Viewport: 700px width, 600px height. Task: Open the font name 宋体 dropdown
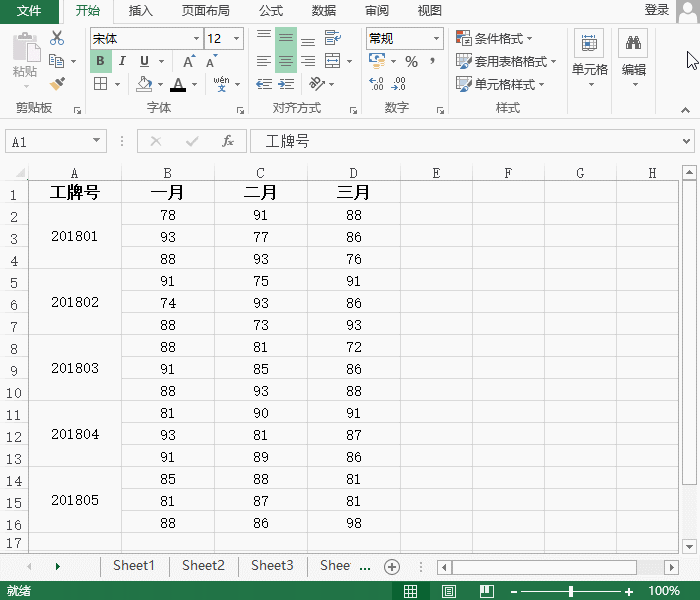pyautogui.click(x=196, y=39)
